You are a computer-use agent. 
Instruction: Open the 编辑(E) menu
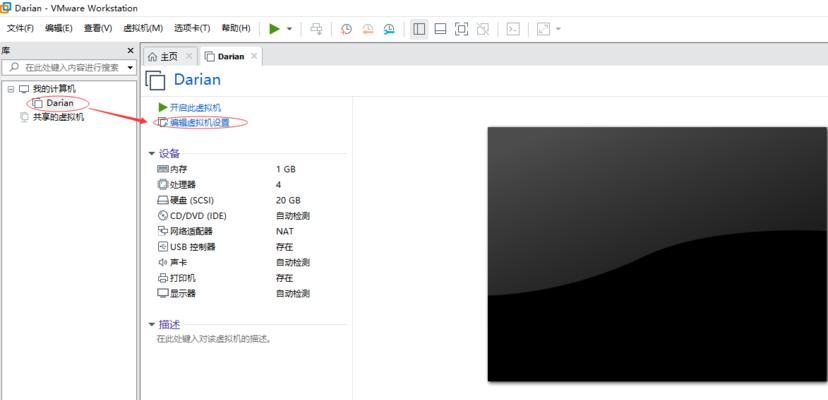59,29
